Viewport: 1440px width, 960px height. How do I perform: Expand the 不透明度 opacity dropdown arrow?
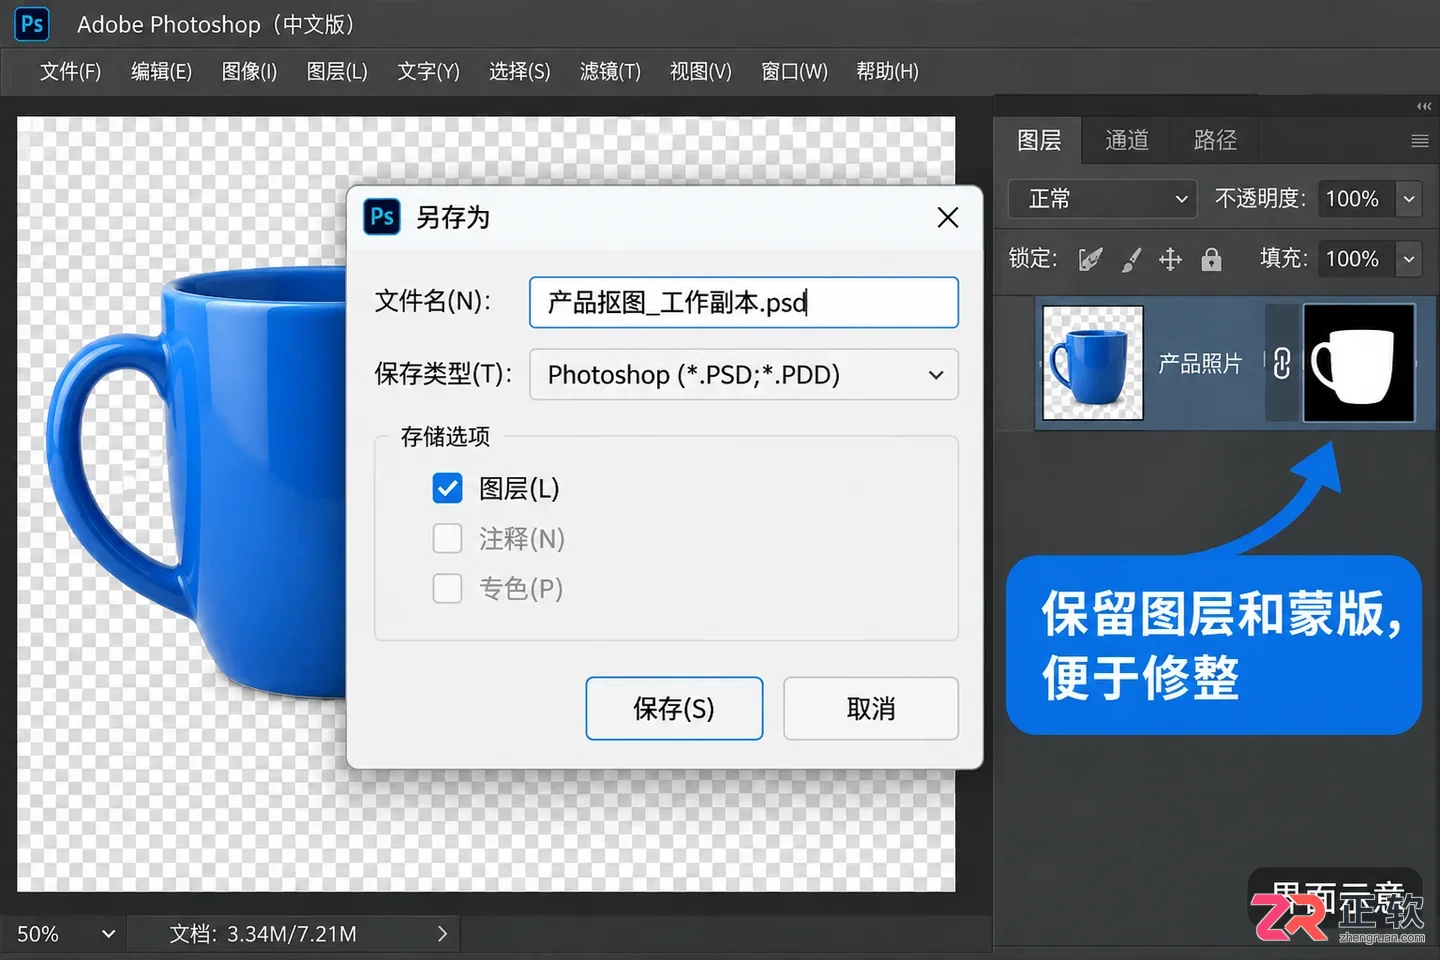pos(1409,199)
